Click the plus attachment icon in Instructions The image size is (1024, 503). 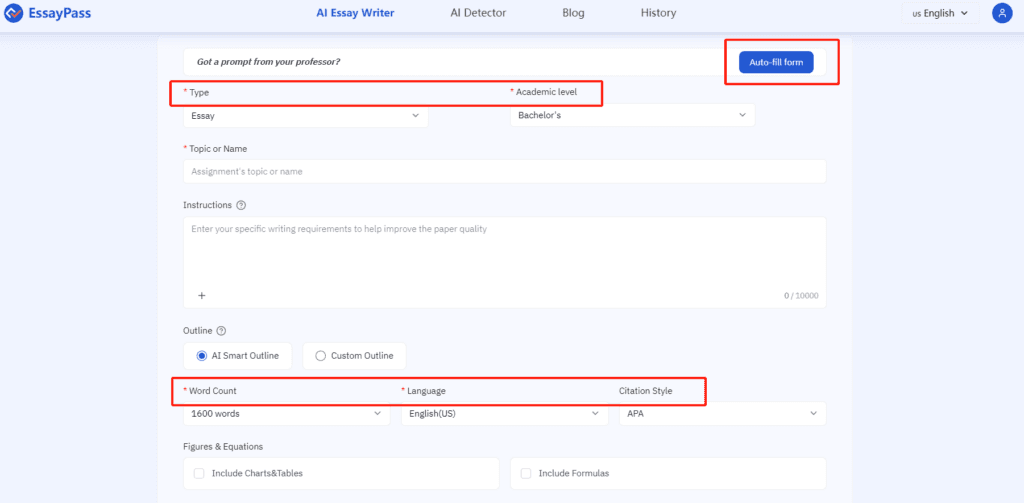[202, 295]
